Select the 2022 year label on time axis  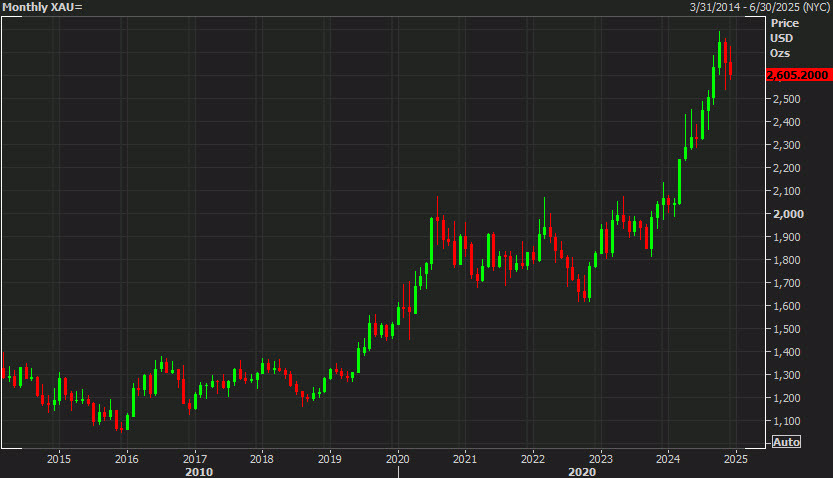coord(533,459)
